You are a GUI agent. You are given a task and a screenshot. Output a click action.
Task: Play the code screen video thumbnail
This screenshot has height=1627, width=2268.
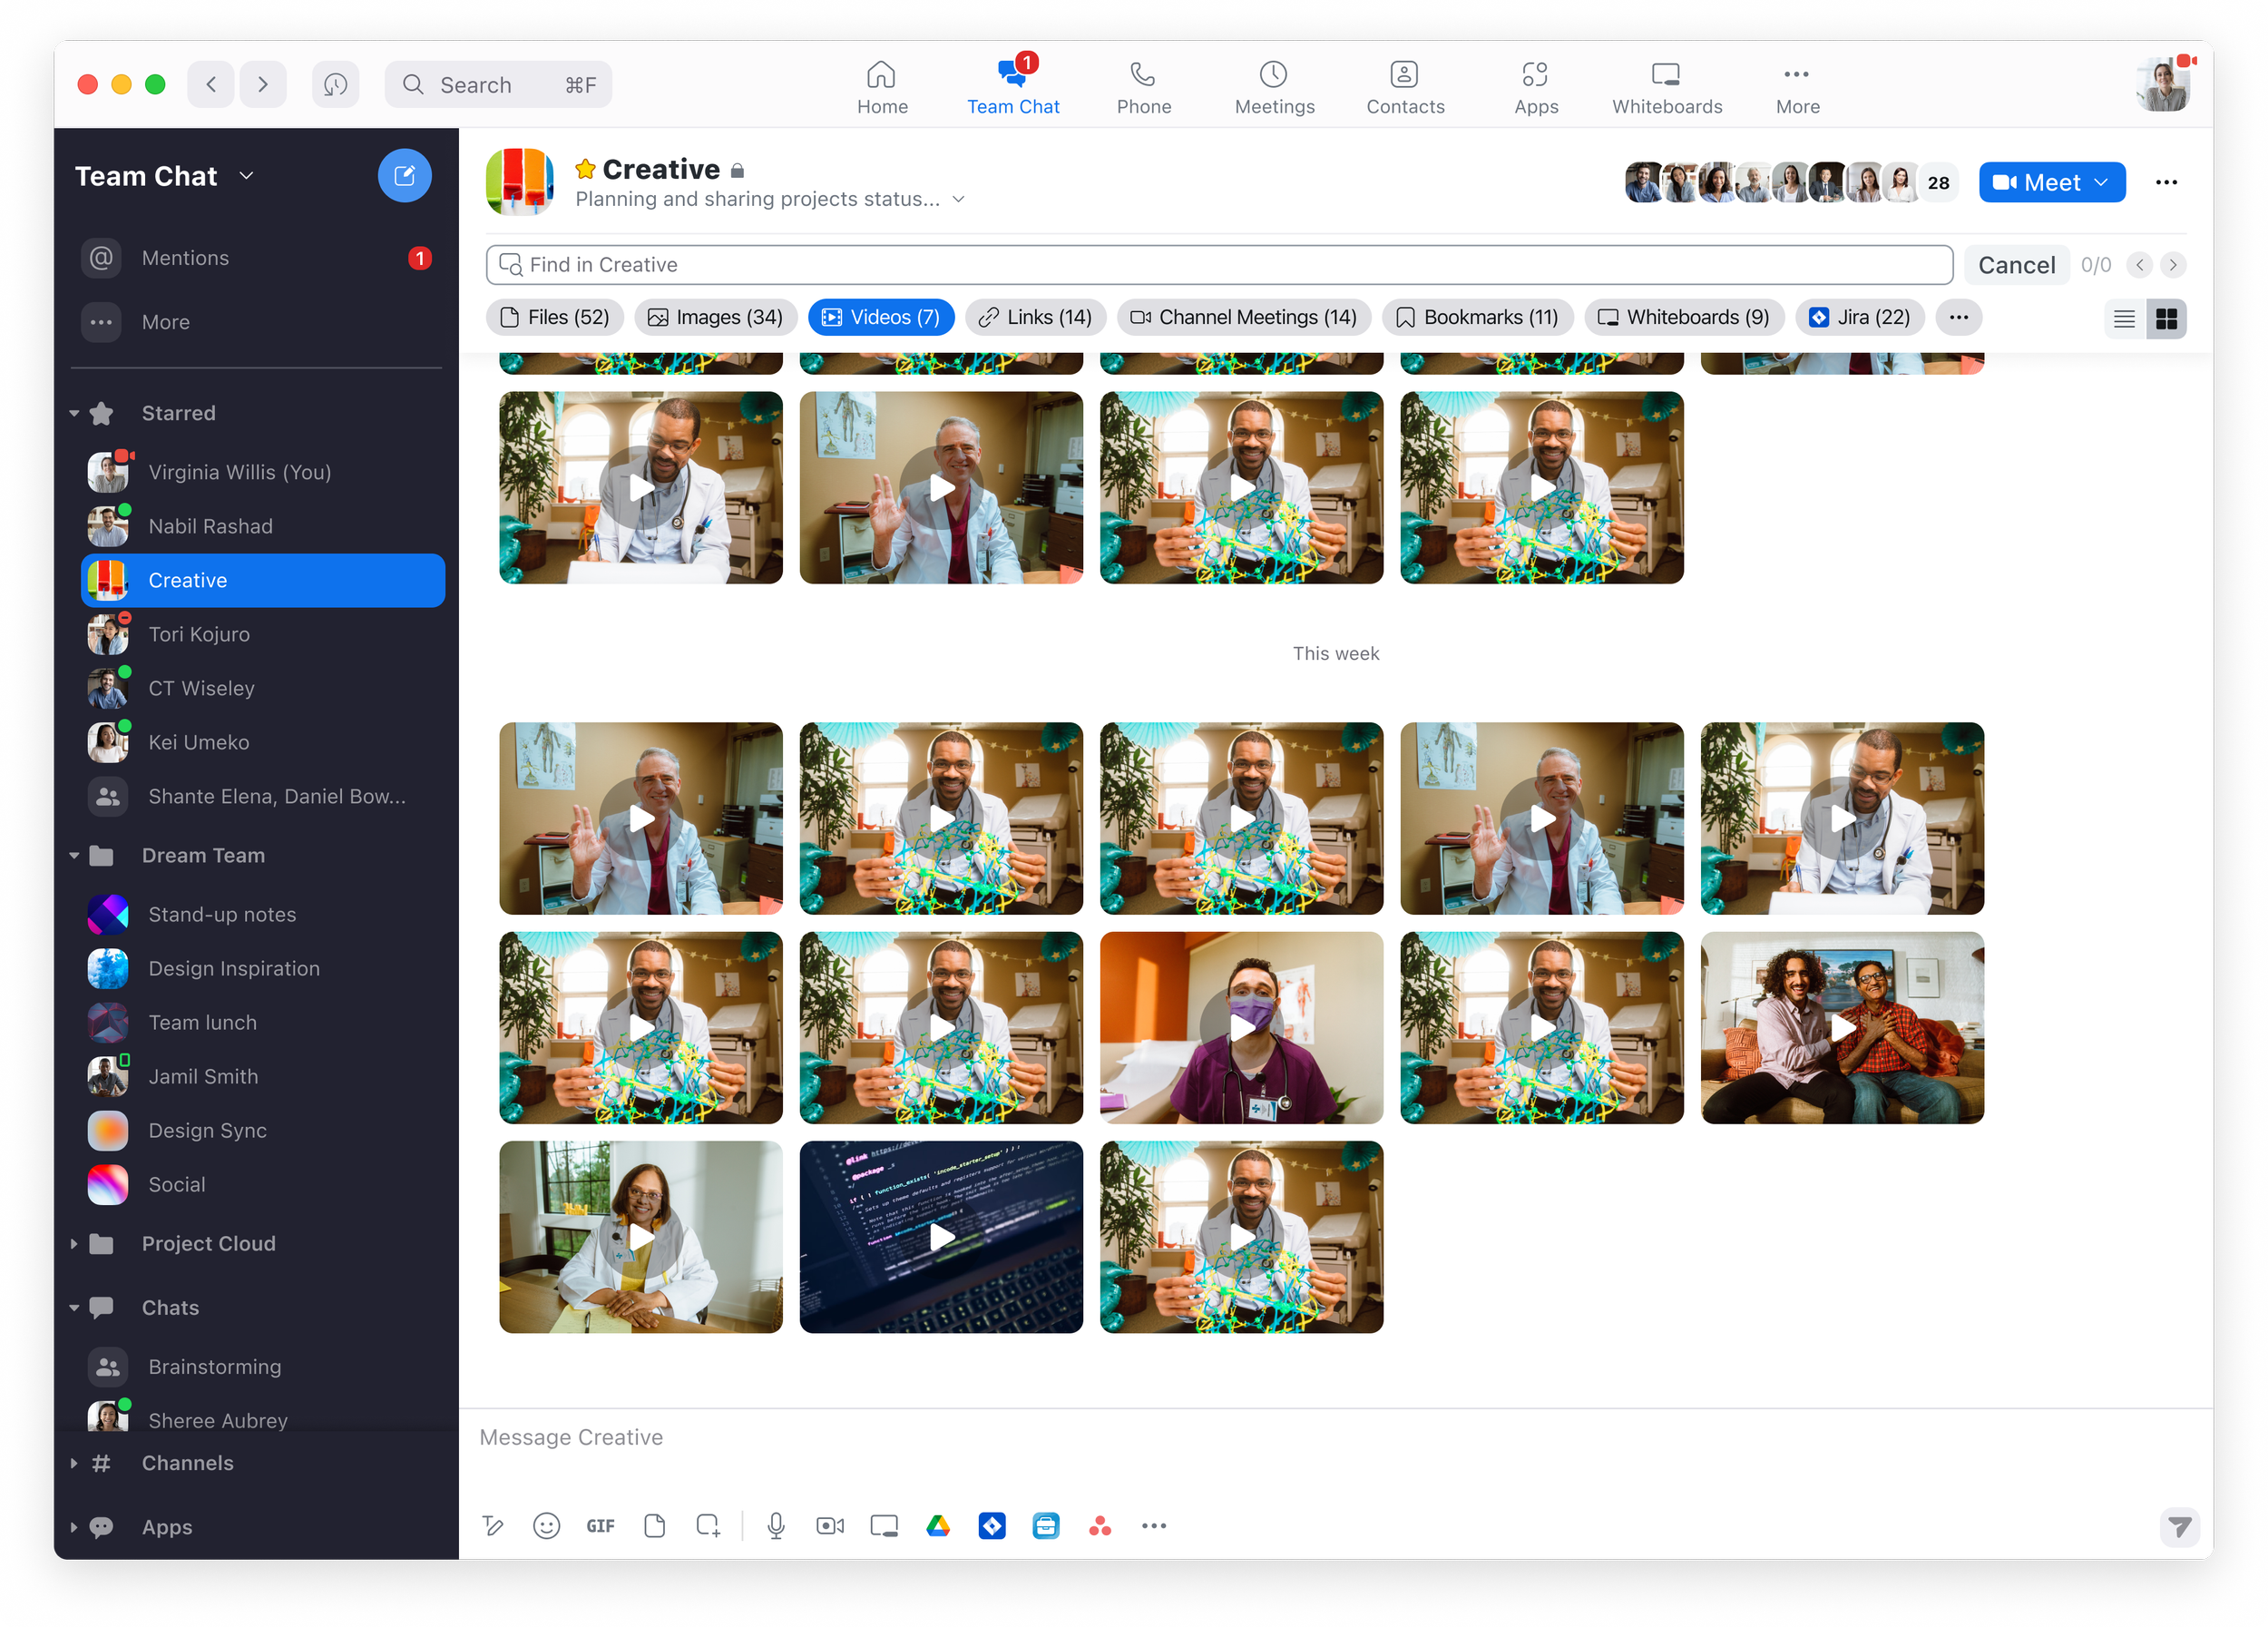point(941,1237)
